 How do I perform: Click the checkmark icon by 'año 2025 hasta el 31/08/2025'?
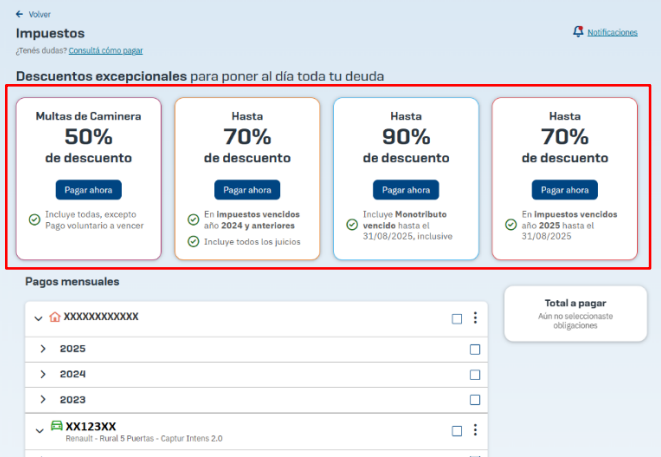coord(511,225)
